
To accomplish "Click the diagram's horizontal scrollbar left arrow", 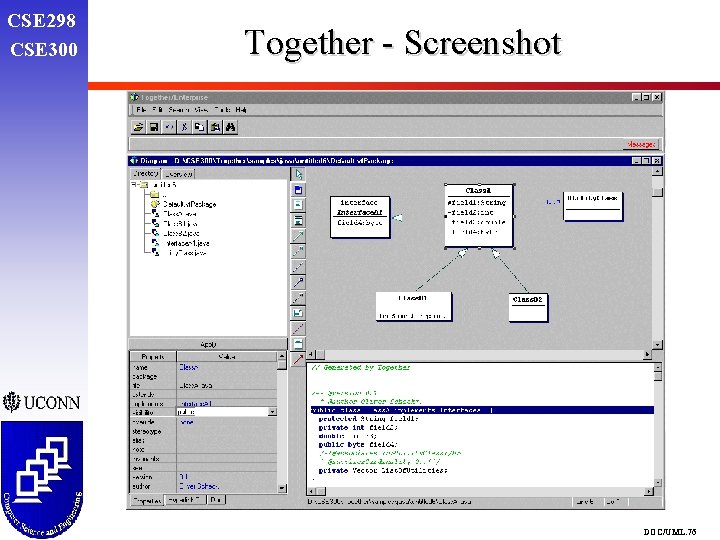I will pos(311,354).
